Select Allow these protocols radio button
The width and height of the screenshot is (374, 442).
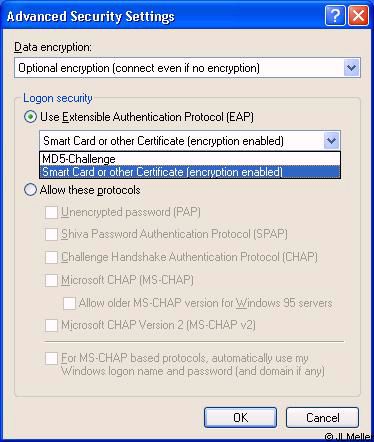pos(30,190)
